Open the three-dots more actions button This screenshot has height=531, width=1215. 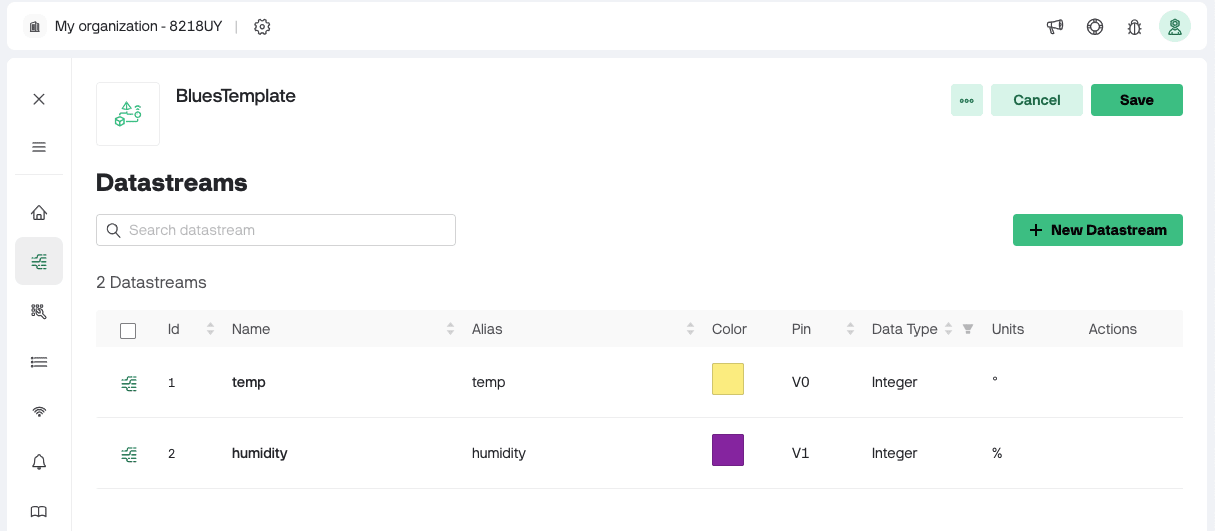(x=967, y=100)
